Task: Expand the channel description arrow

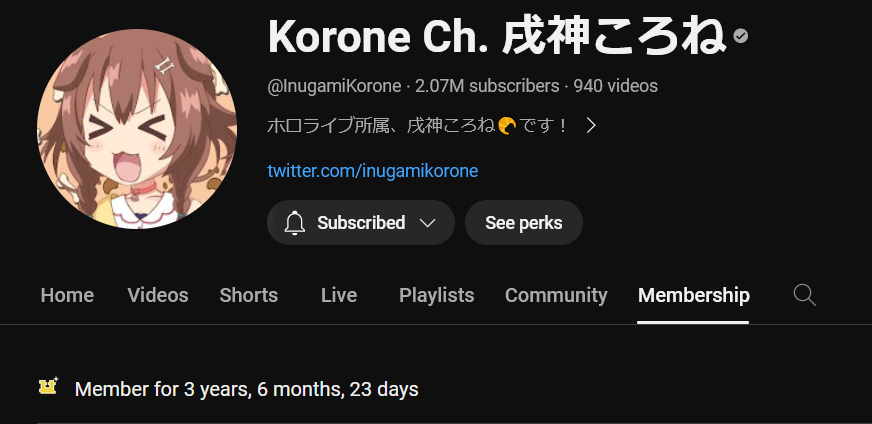Action: coord(591,126)
